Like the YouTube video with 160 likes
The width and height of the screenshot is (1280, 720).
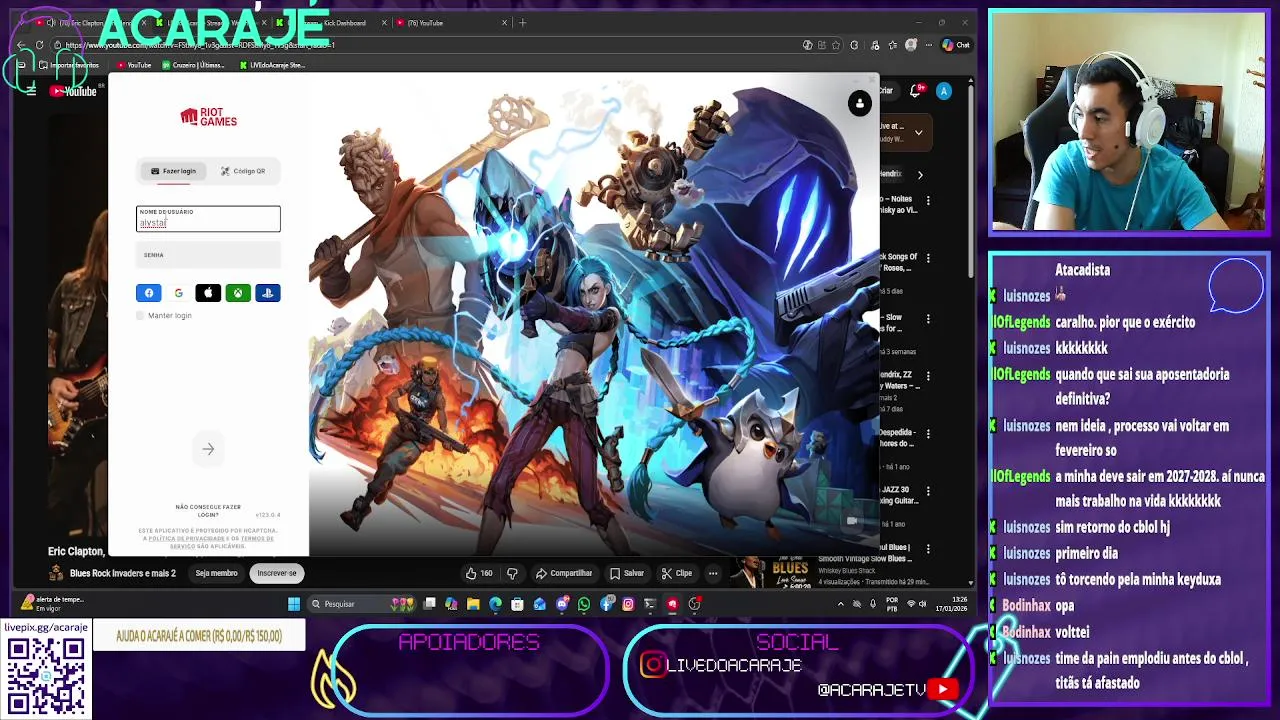point(479,573)
